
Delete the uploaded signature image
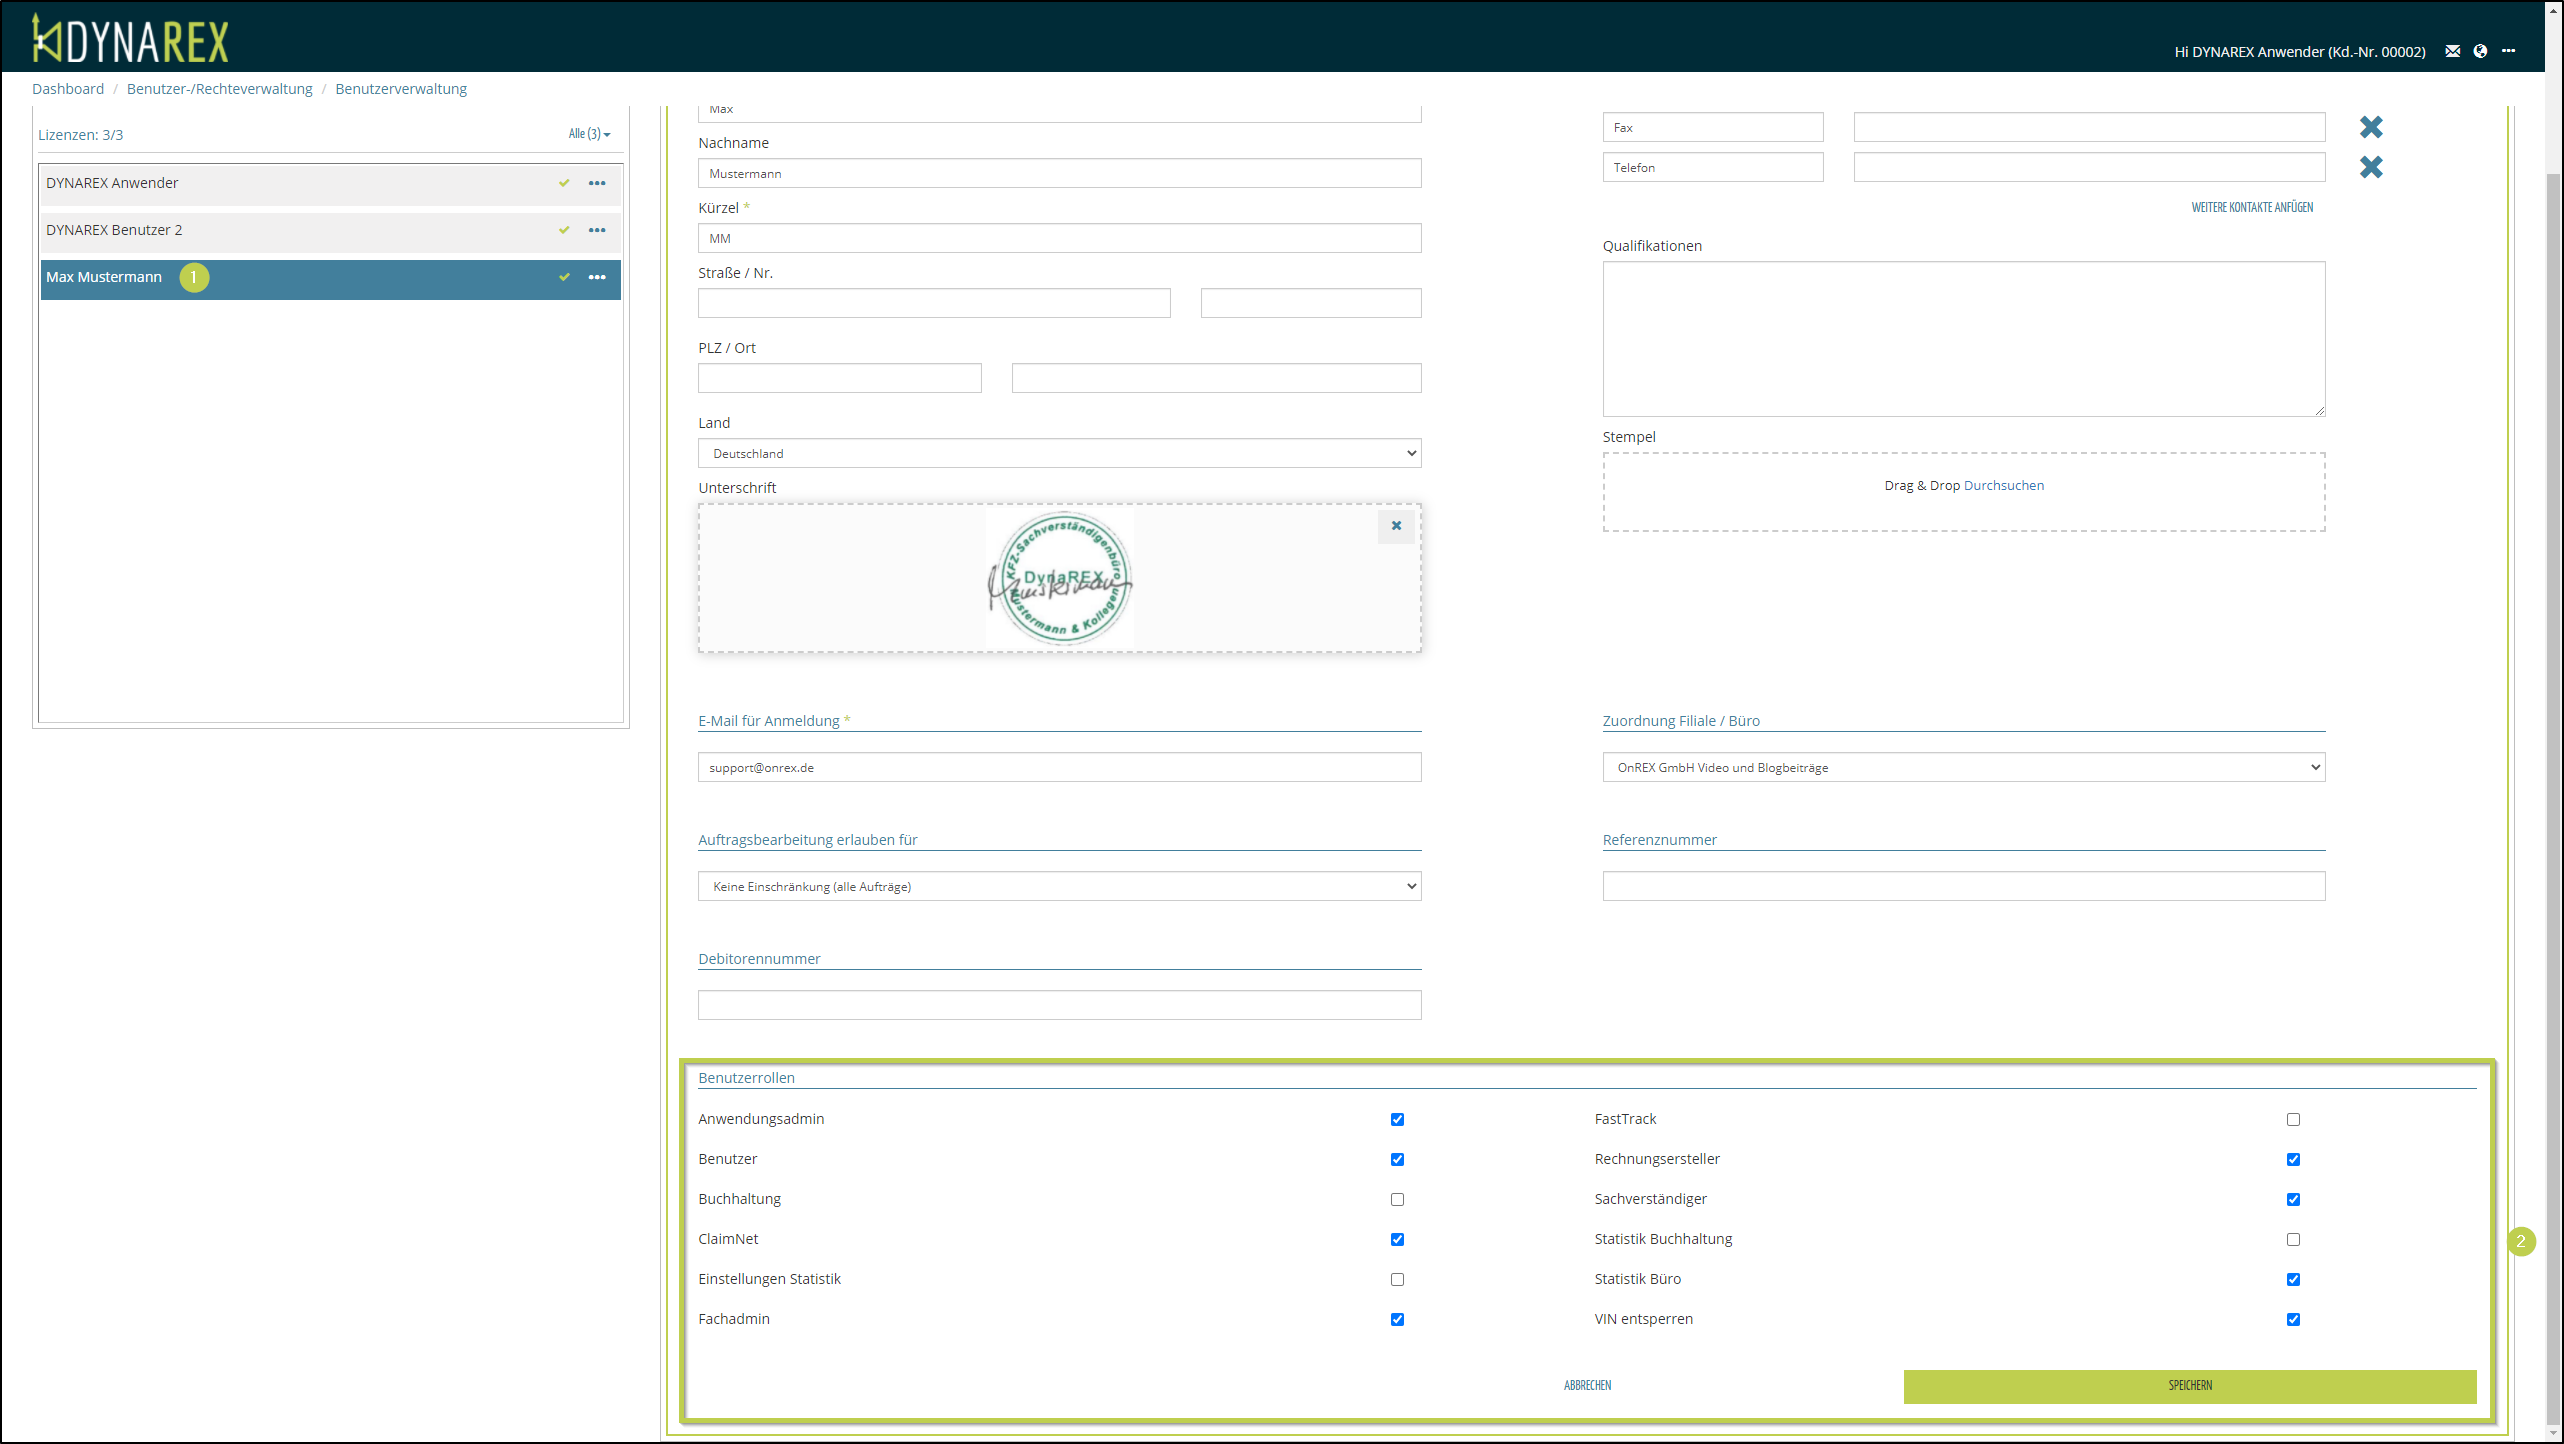[x=1396, y=526]
